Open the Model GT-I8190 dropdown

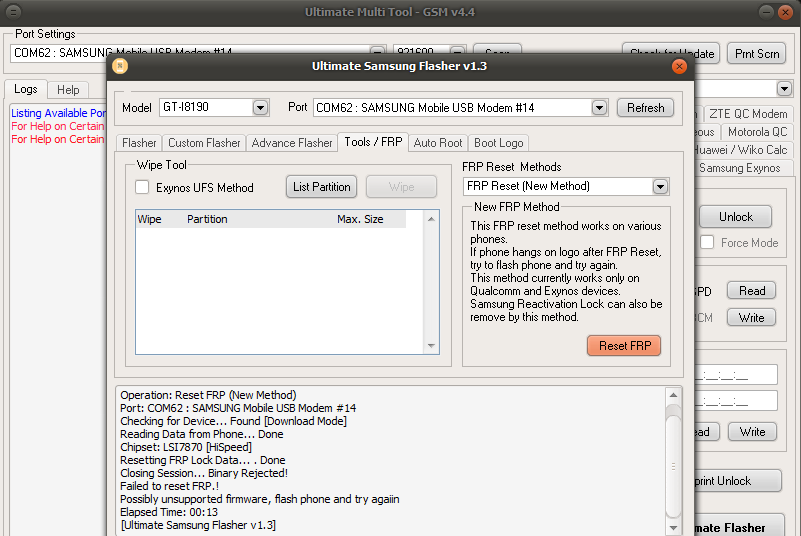tap(260, 107)
